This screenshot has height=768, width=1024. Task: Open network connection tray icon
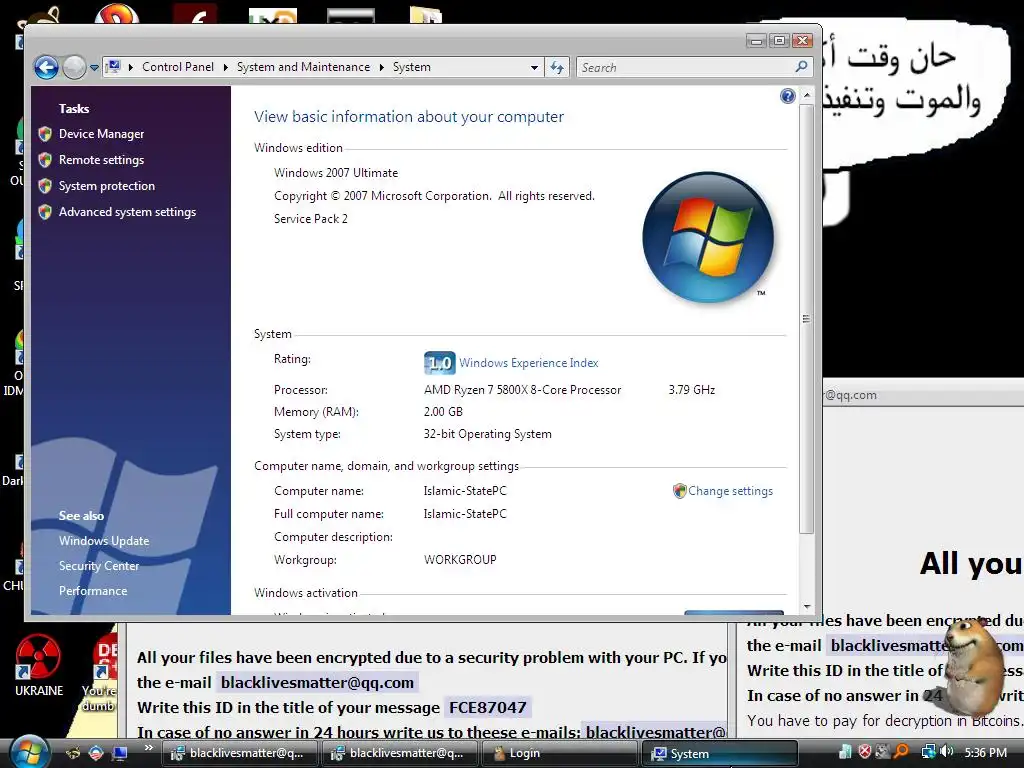pos(928,752)
